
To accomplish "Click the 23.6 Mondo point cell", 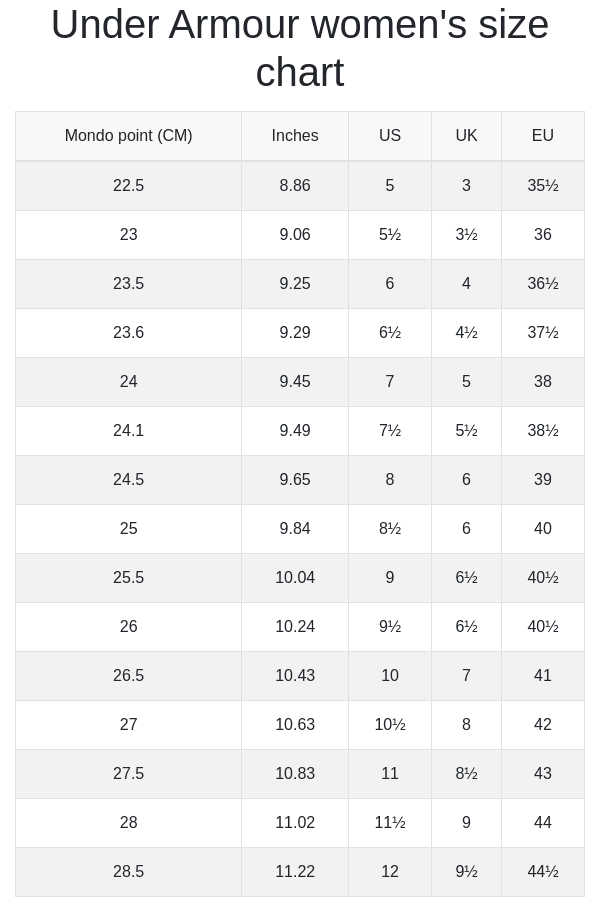I will coord(128,333).
